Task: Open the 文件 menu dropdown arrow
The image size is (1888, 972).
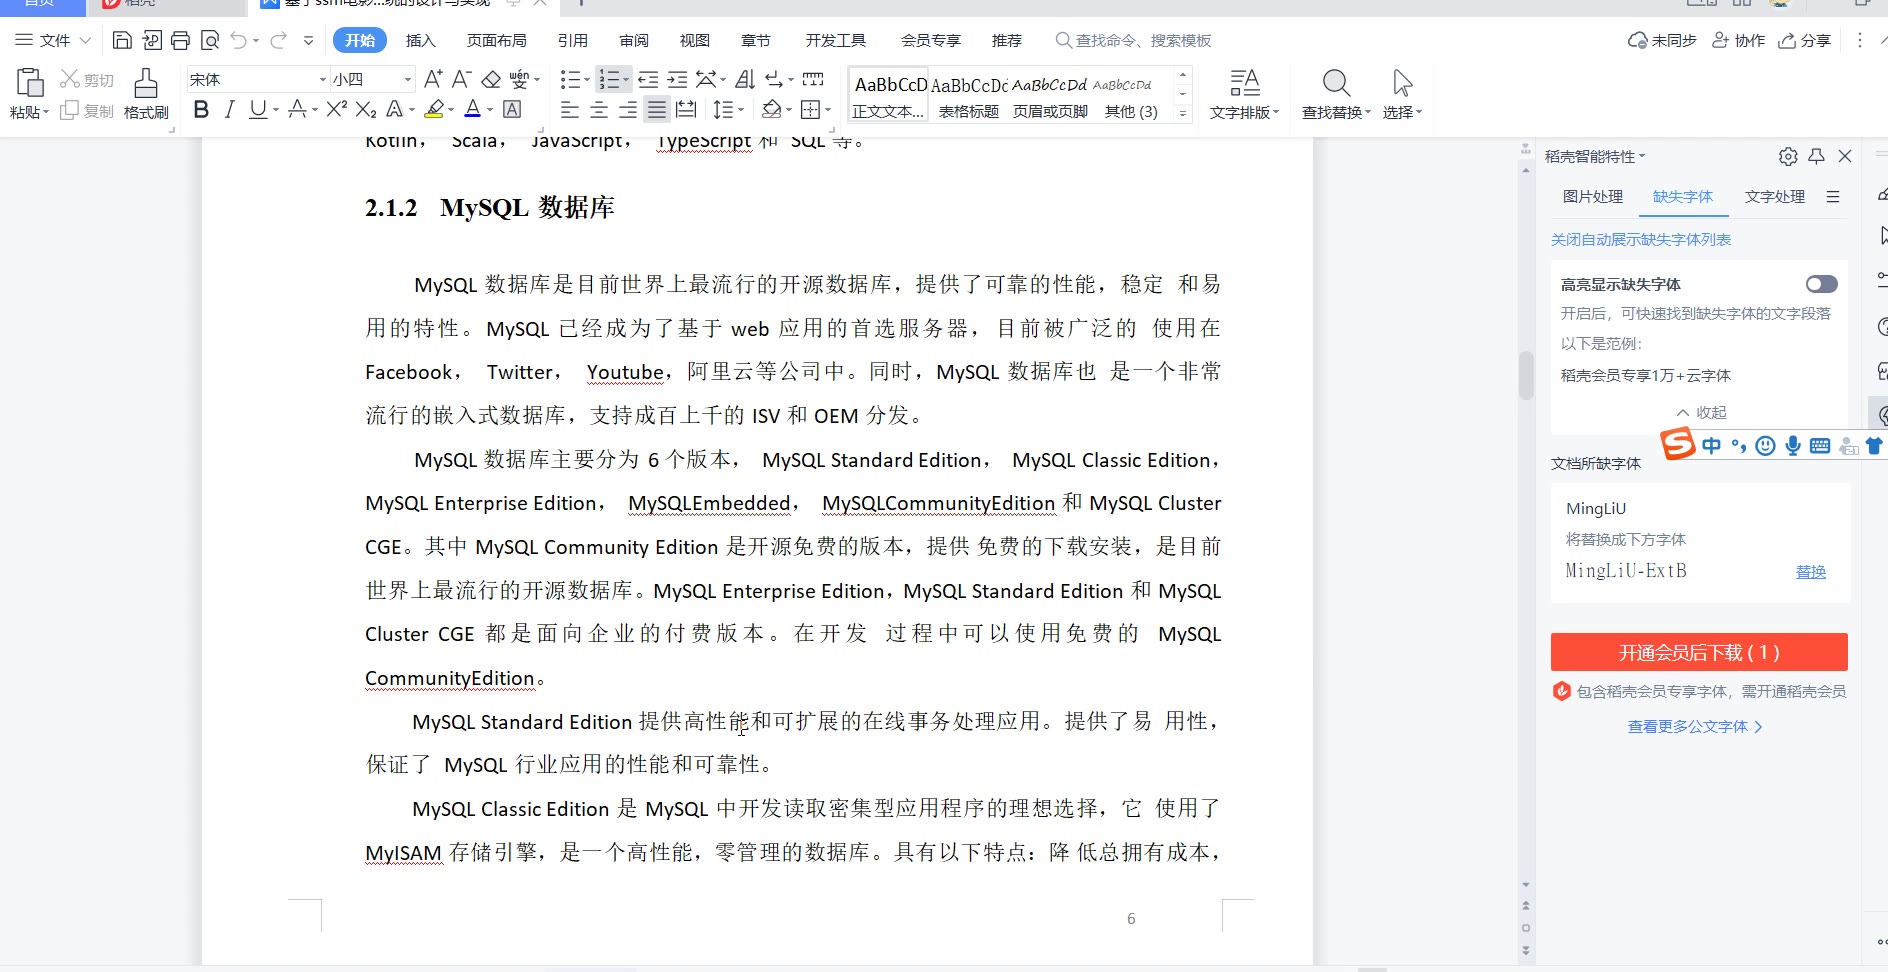Action: click(x=85, y=40)
